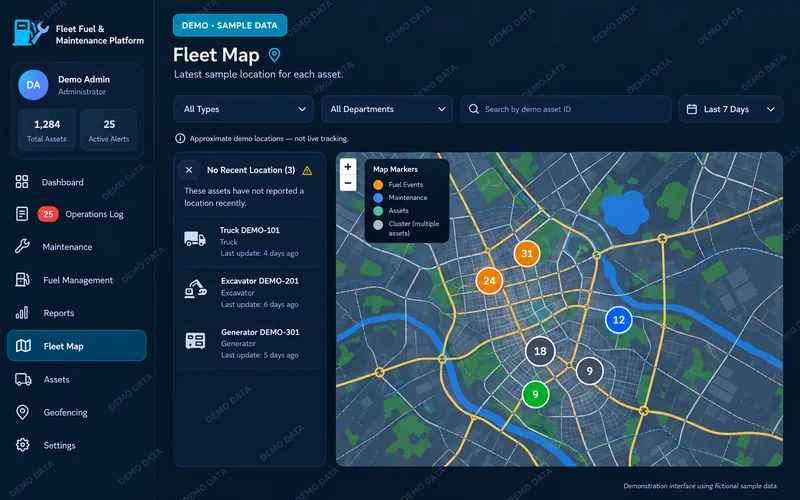Image resolution: width=800 pixels, height=500 pixels.
Task: Open Operations Log from the sidebar
Action: [x=77, y=214]
